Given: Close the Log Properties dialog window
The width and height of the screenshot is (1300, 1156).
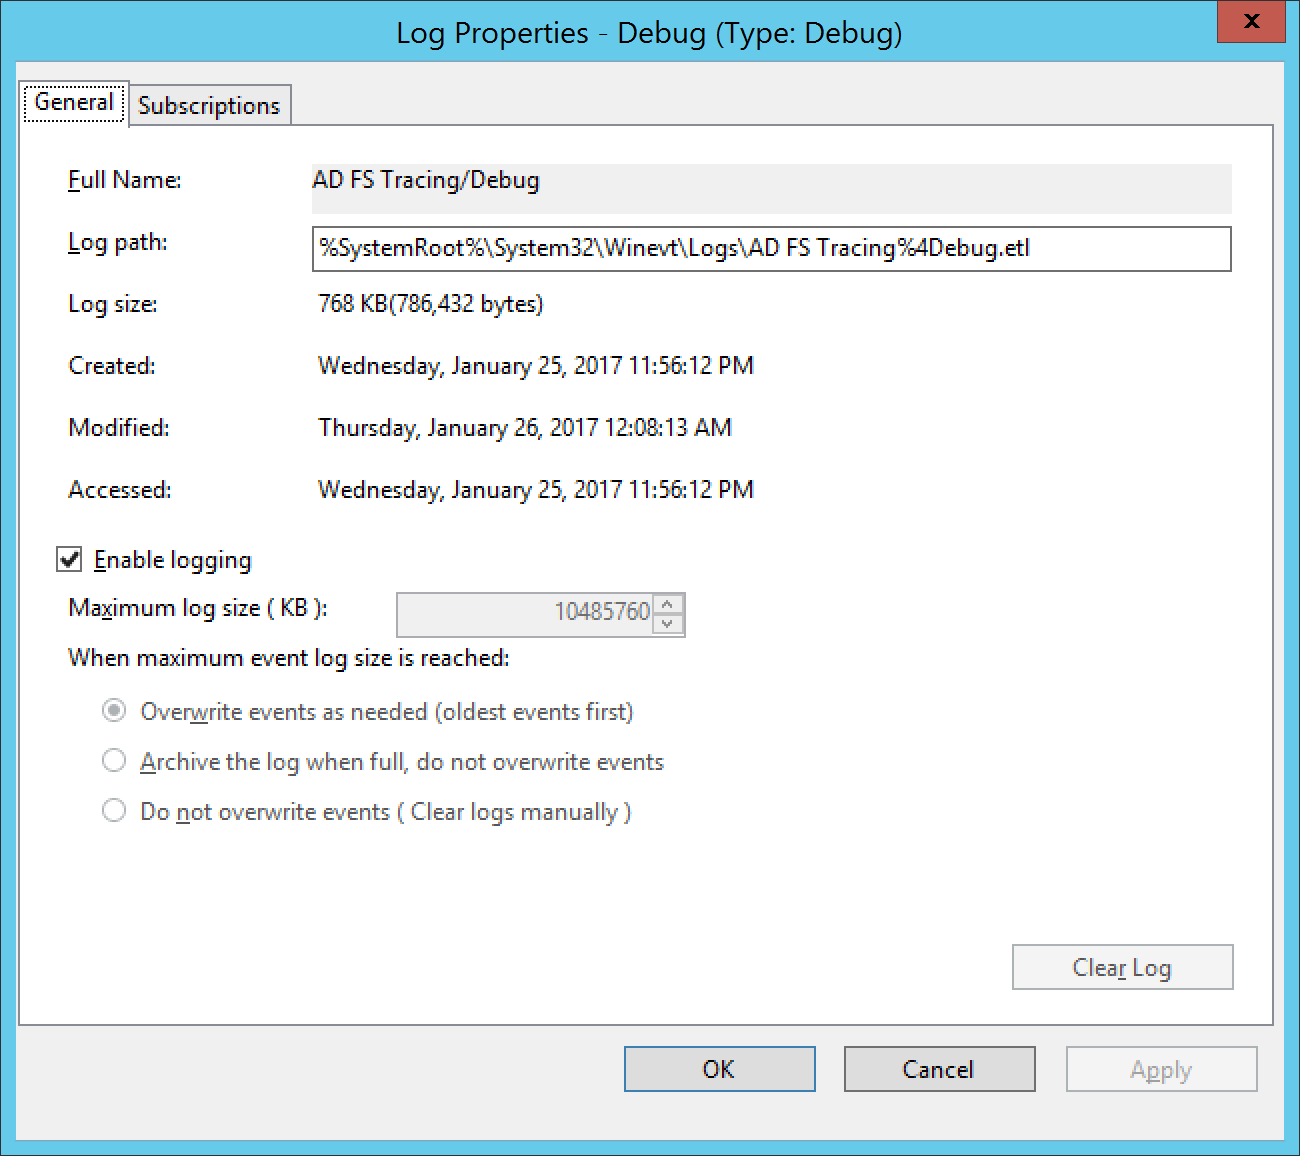Looking at the screenshot, I should [1250, 21].
